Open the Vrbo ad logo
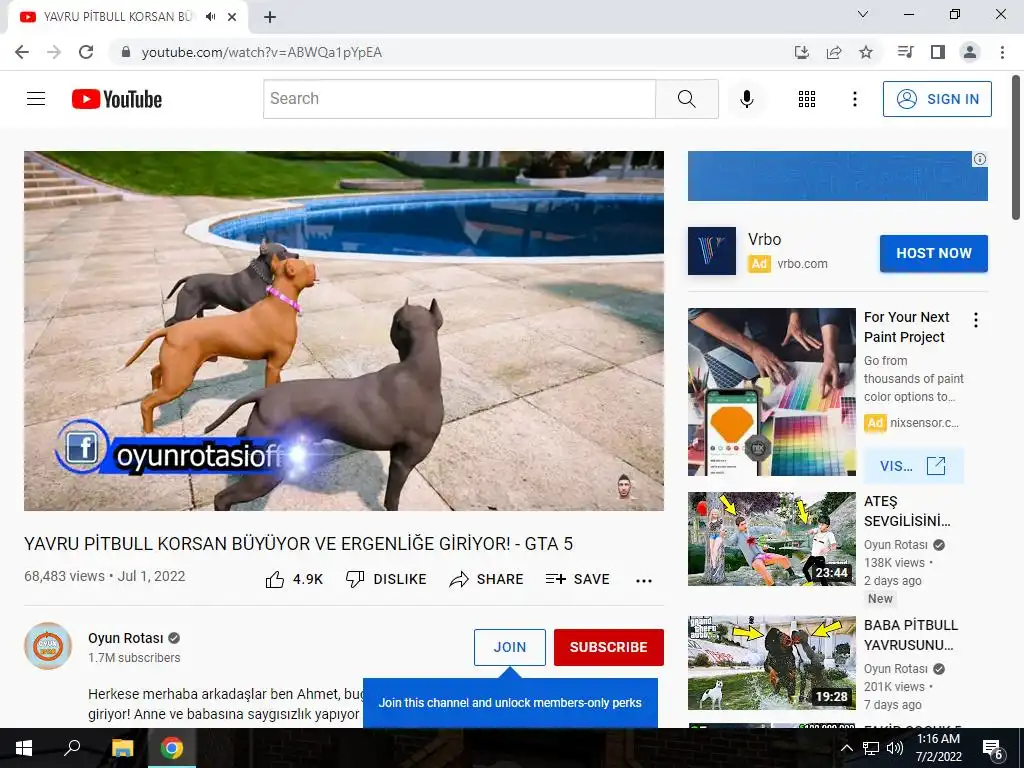 (712, 251)
